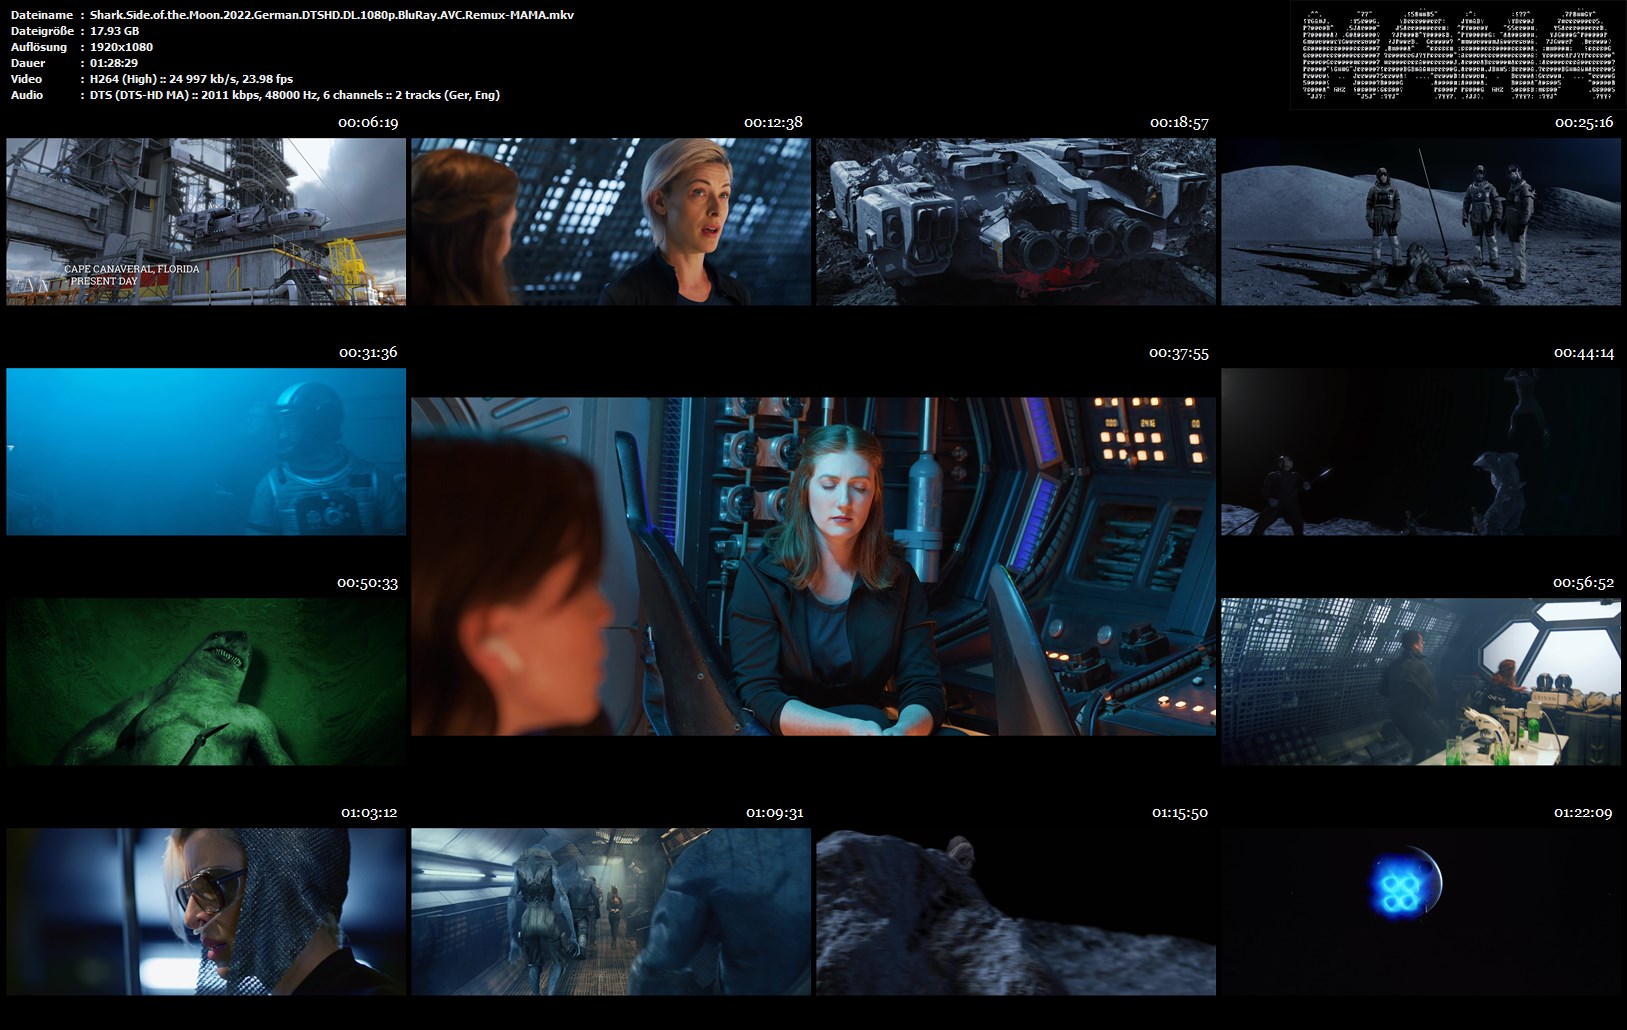Click the large center cockpit woman thumbnail
Image resolution: width=1627 pixels, height=1030 pixels.
coord(813,566)
